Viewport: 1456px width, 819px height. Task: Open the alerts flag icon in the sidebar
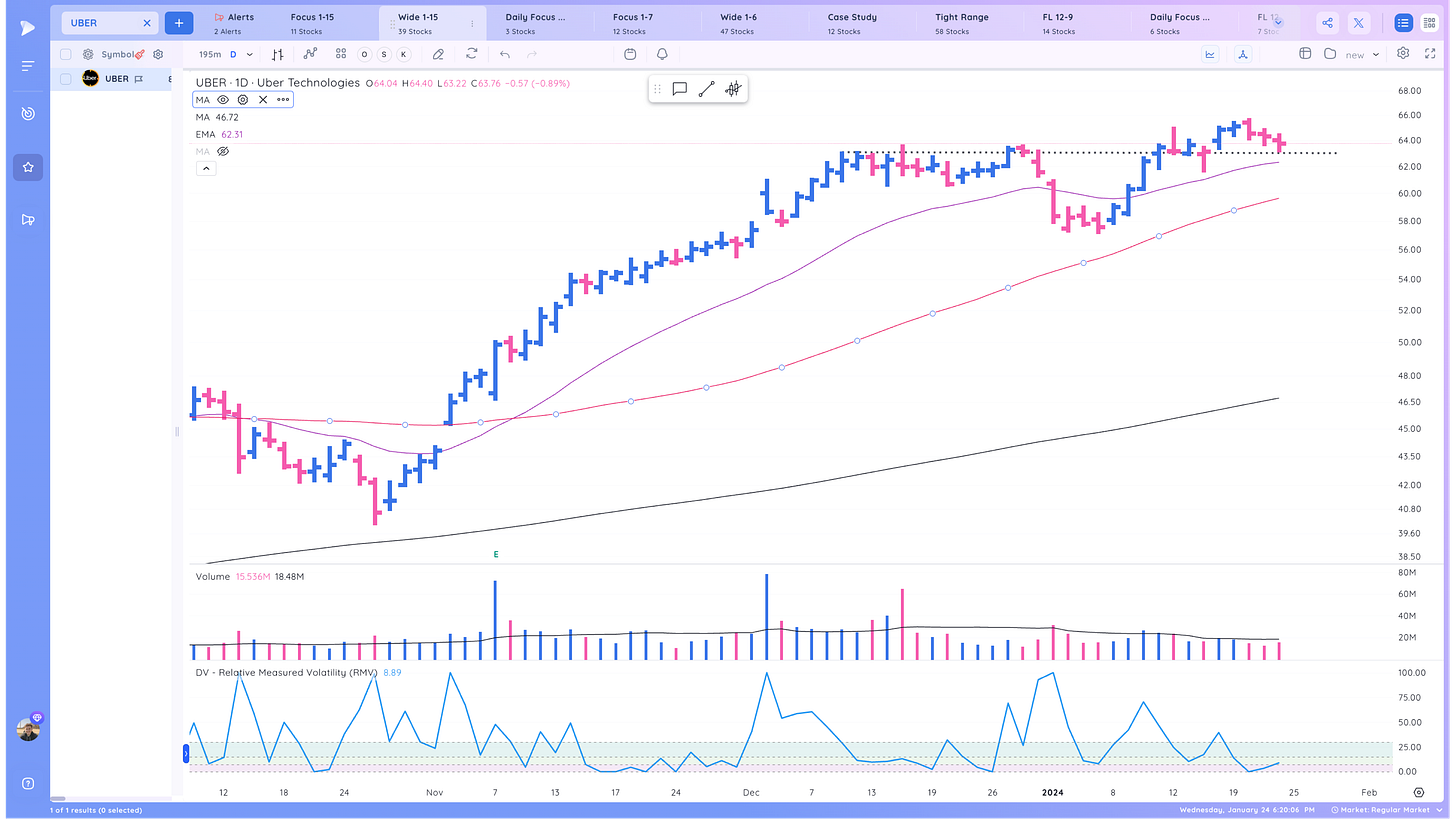[27, 220]
